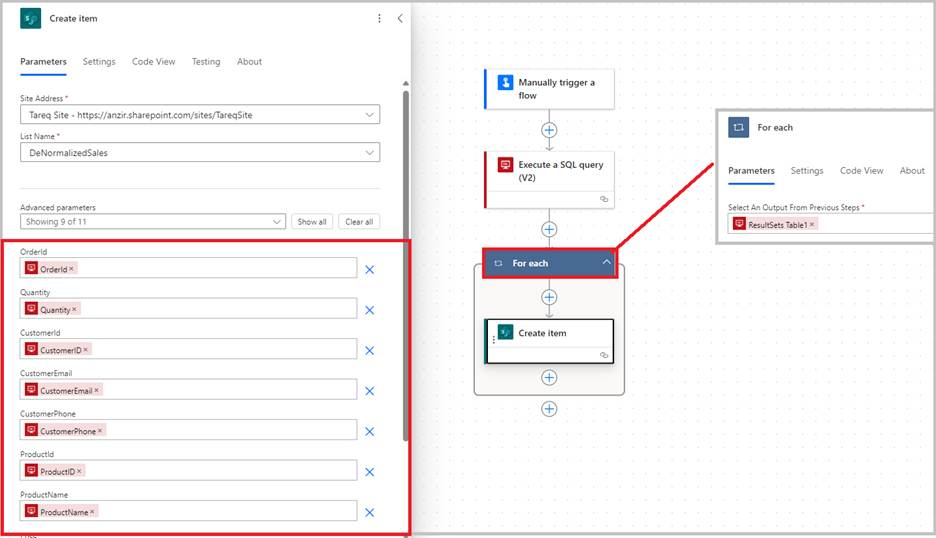Delete the Quantity dynamic content token
Image resolution: width=936 pixels, height=538 pixels.
pos(75,310)
